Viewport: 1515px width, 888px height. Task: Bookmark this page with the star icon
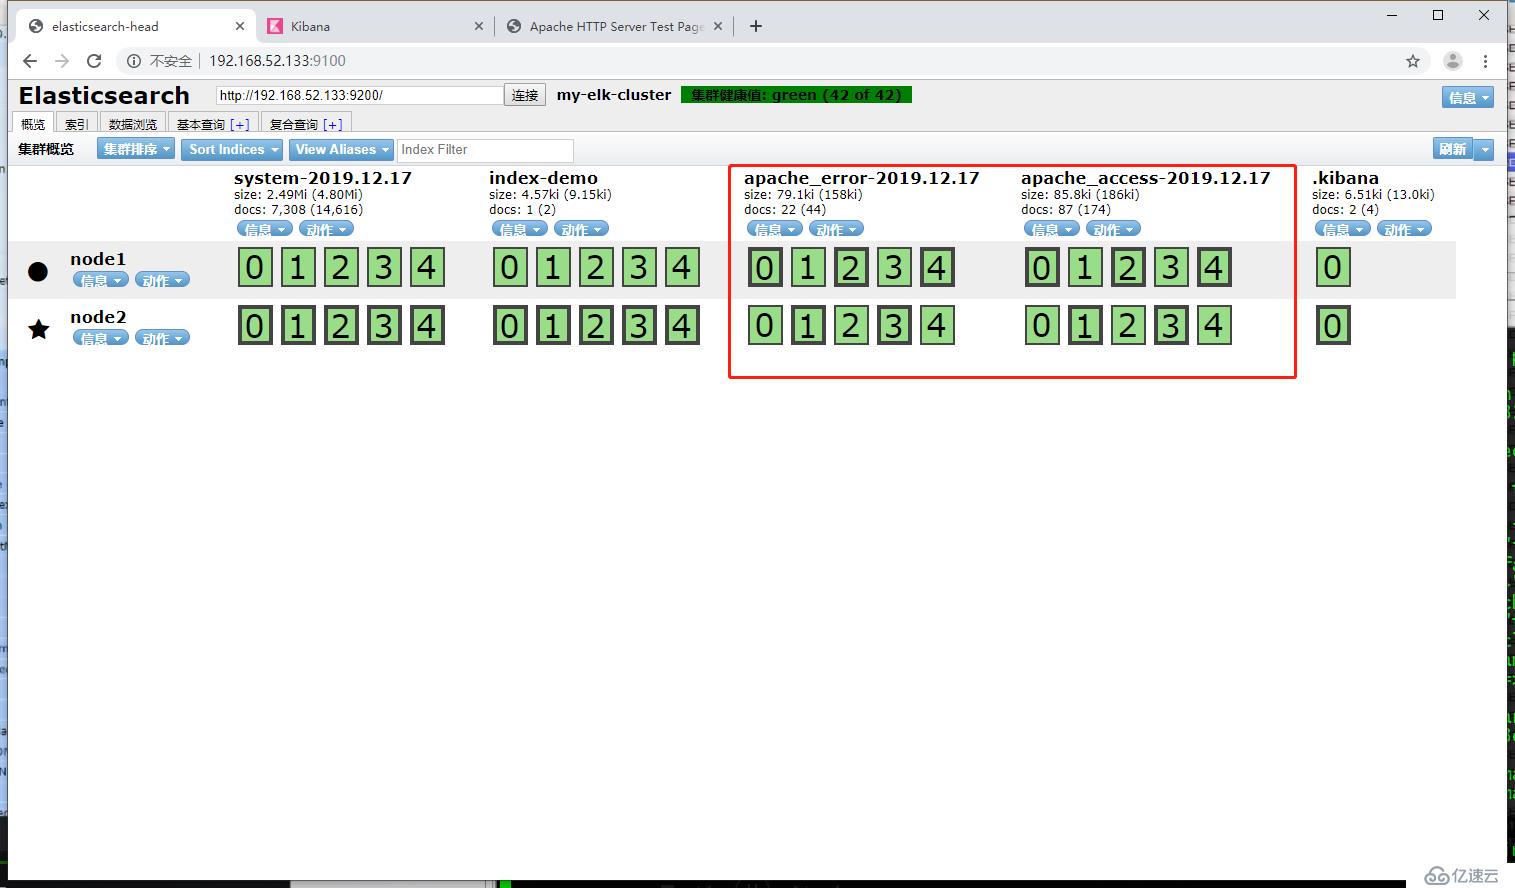pyautogui.click(x=1413, y=61)
